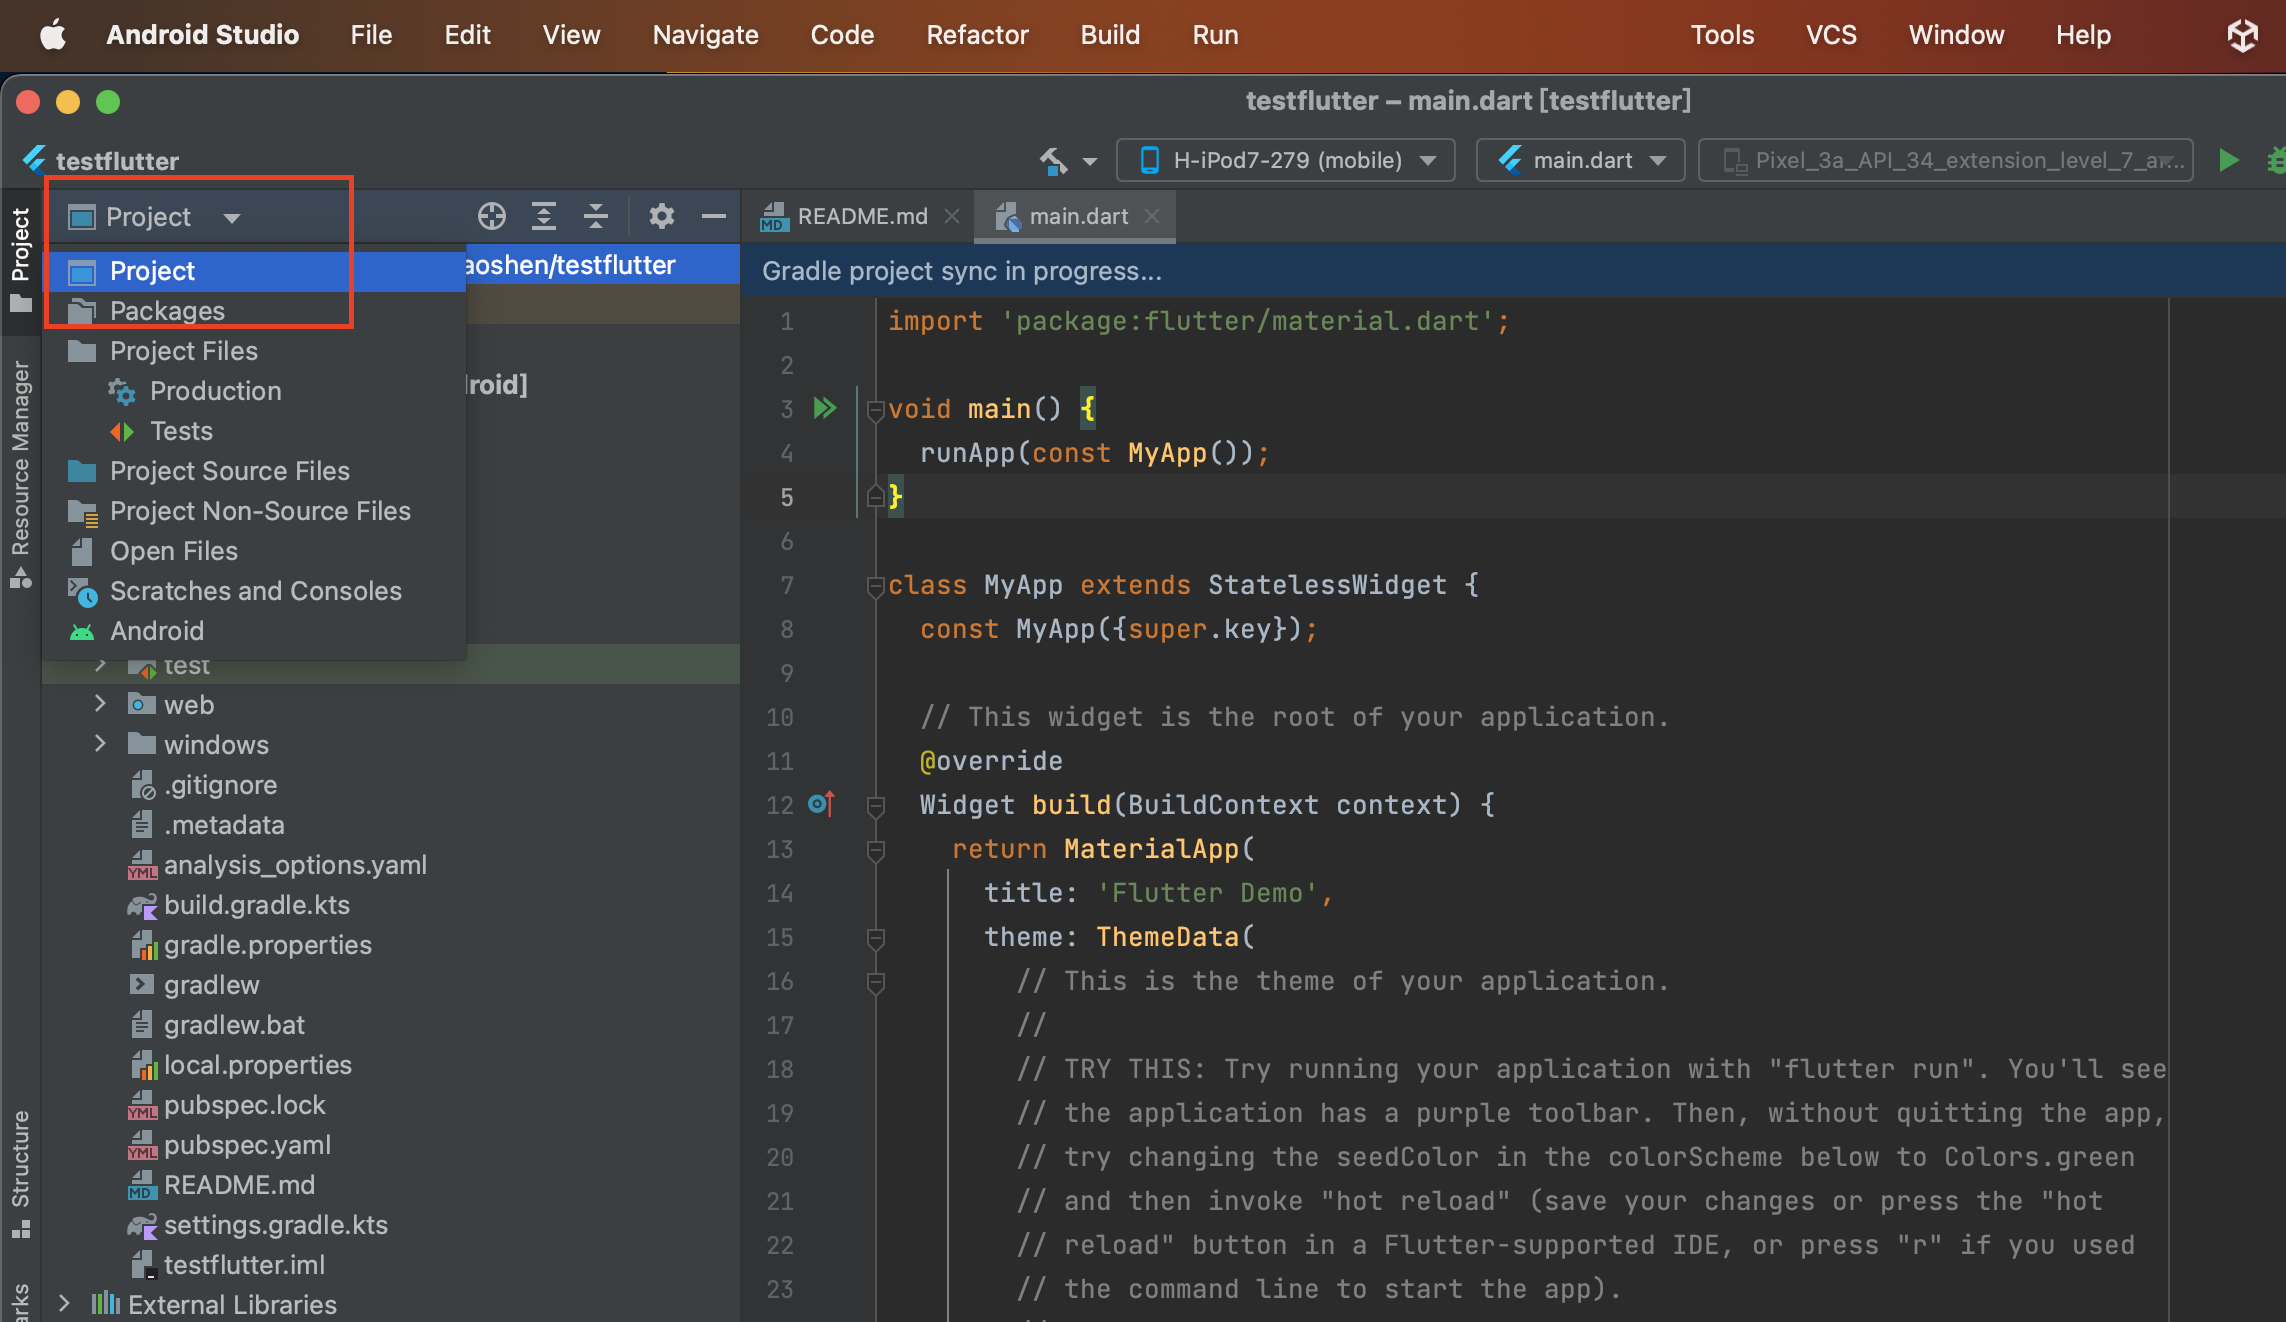Click the override gutter marker beside Widget build
The height and width of the screenshot is (1322, 2286).
tap(821, 804)
